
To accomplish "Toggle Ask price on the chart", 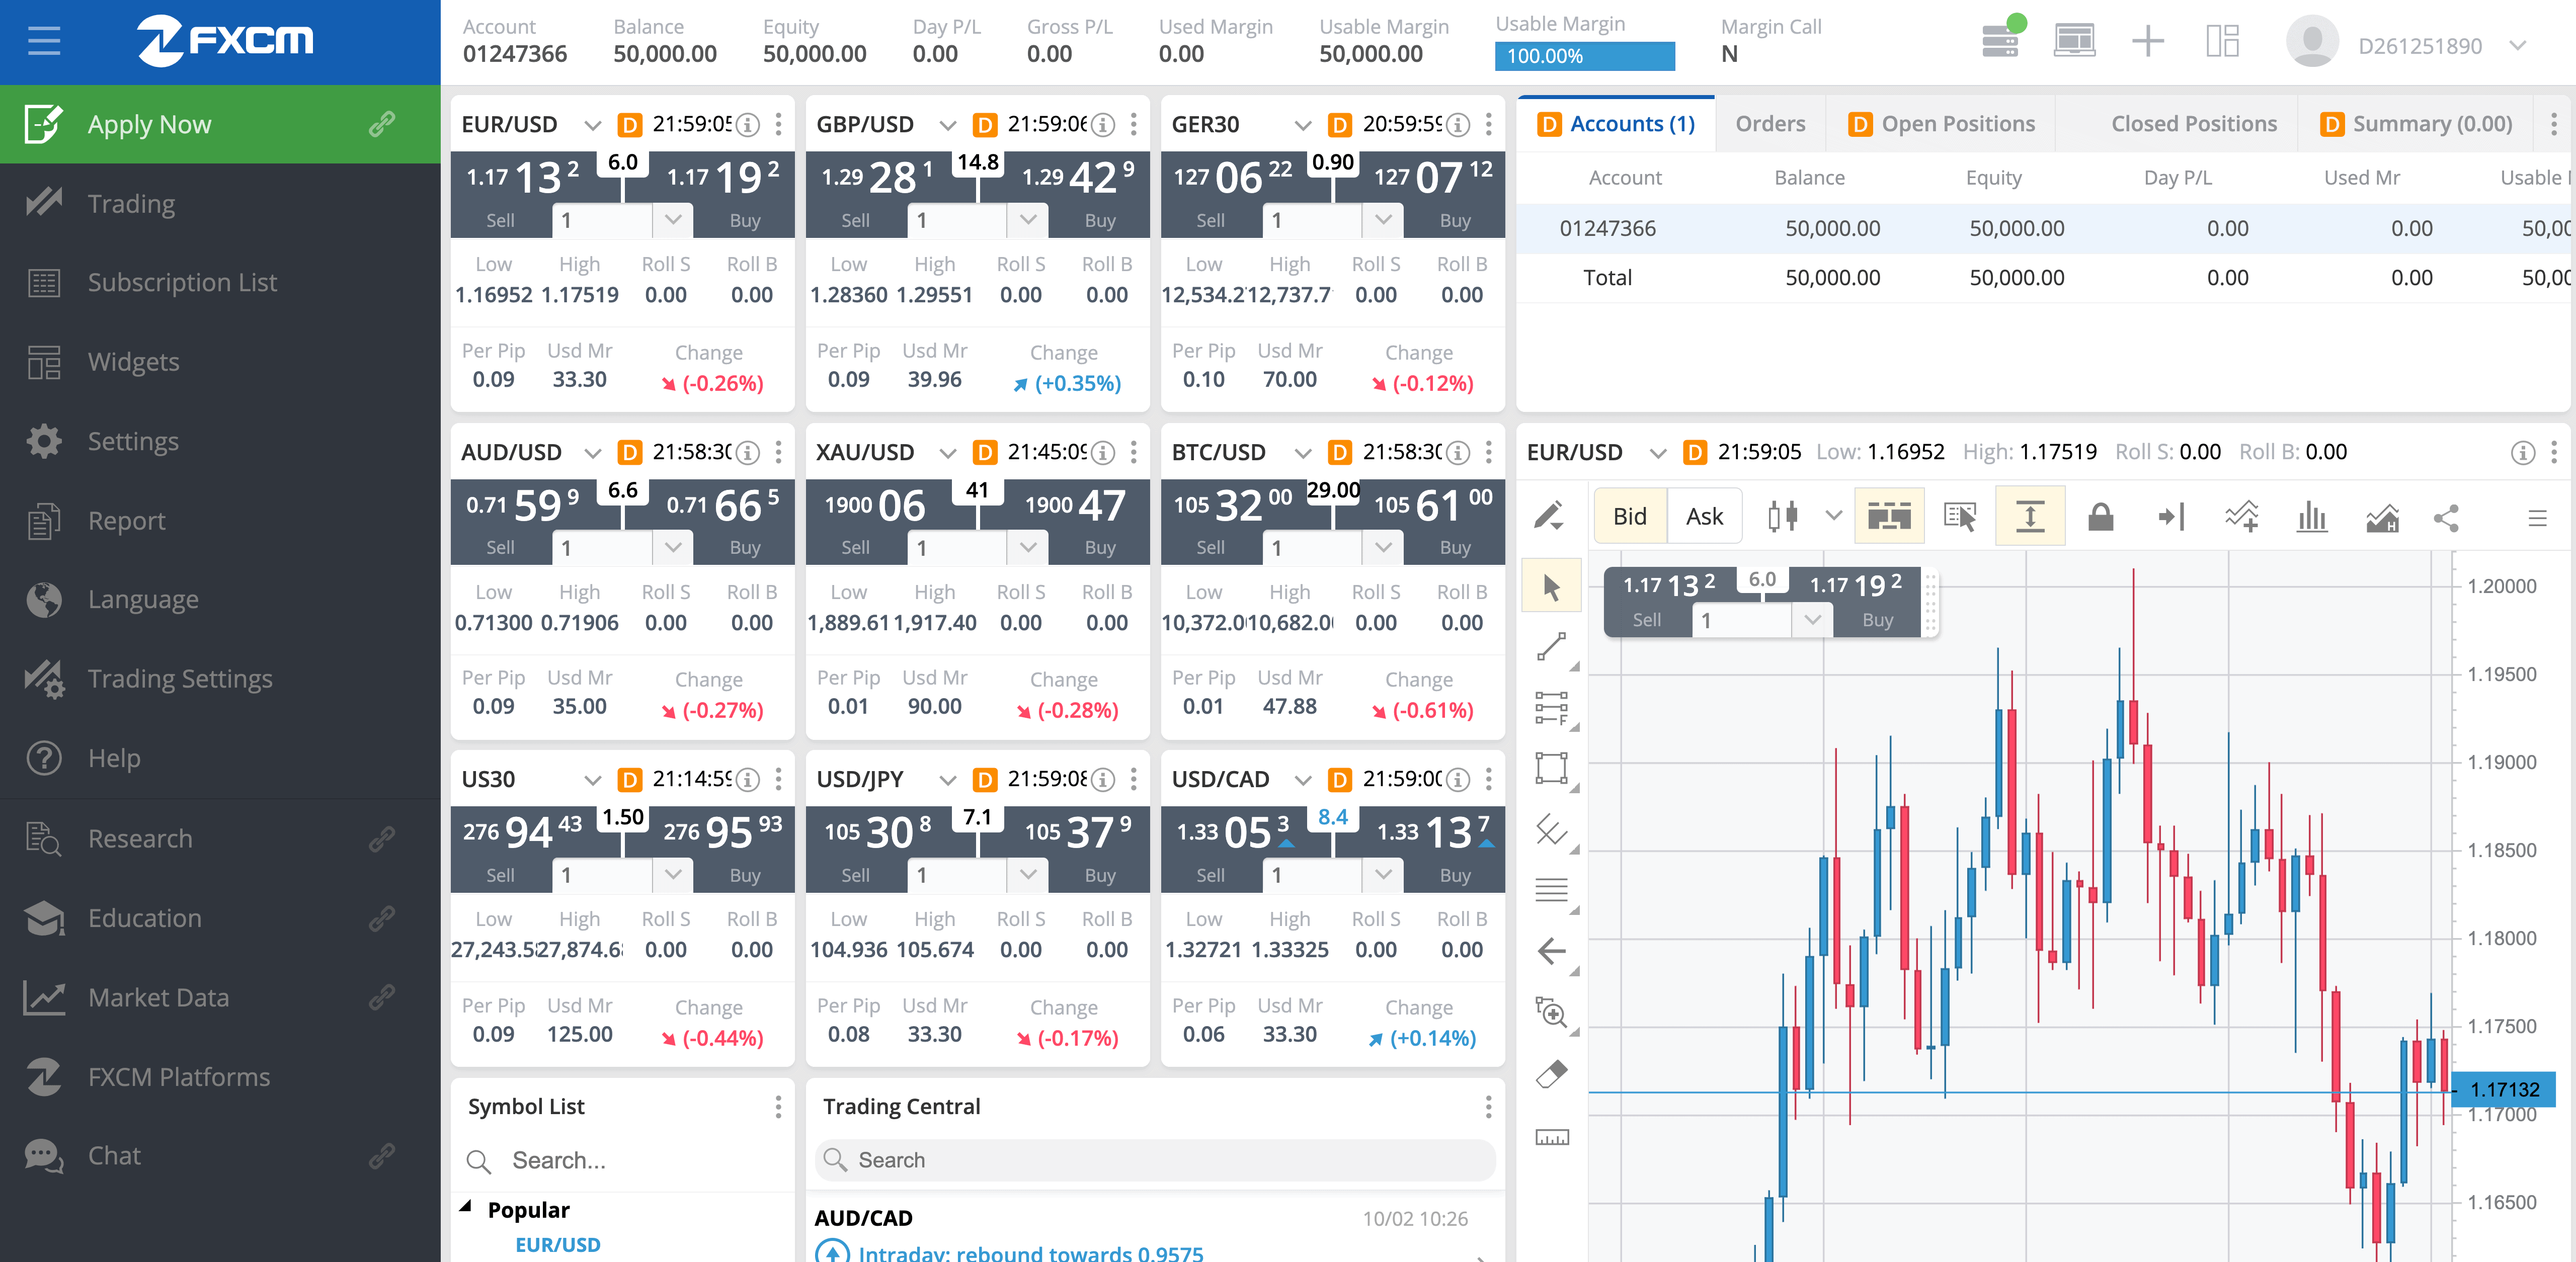I will click(1704, 516).
